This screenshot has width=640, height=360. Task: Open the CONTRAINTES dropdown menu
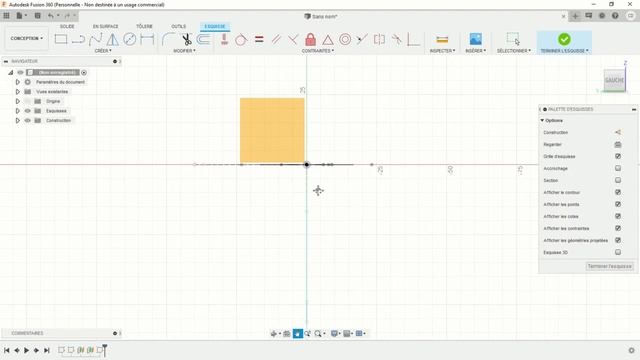[318, 51]
